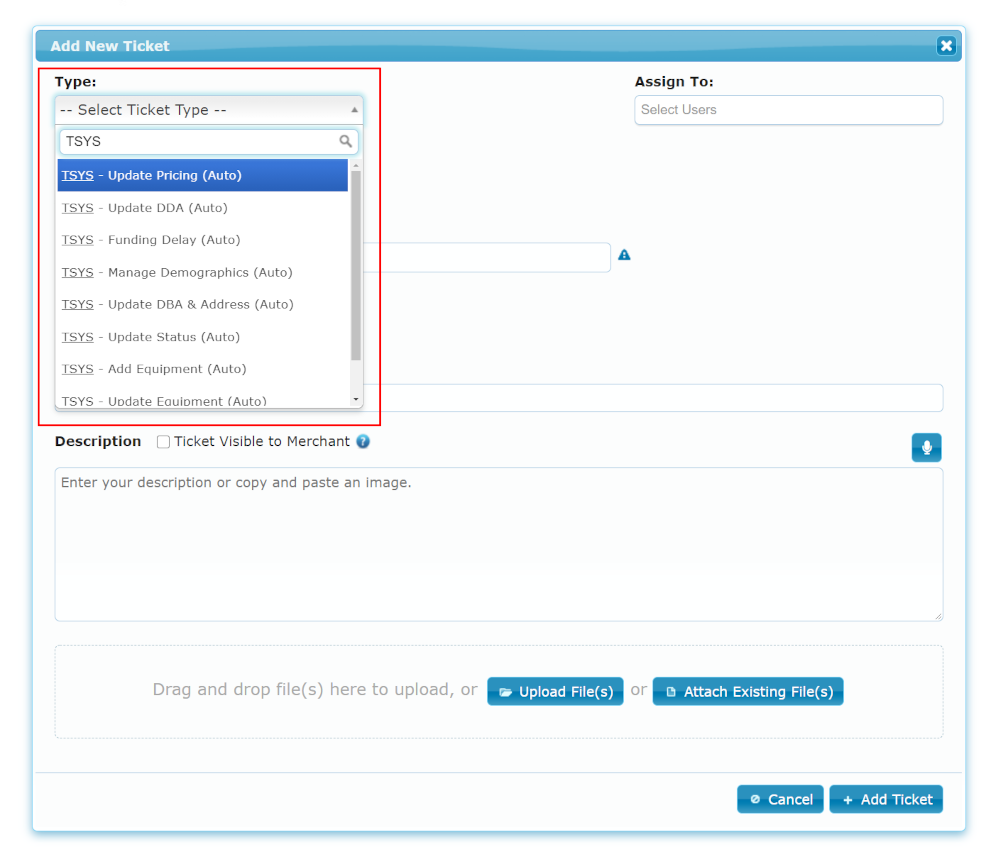
Task: Pick TSYS - Funding Delay (Auto)
Action: point(203,240)
